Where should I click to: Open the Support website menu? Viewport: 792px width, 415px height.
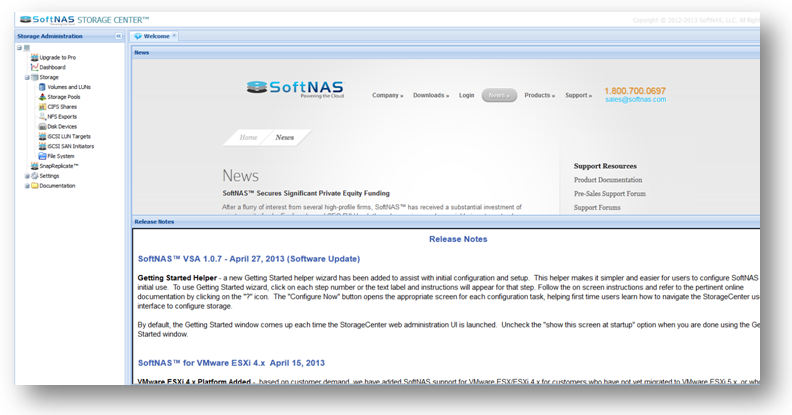click(578, 95)
